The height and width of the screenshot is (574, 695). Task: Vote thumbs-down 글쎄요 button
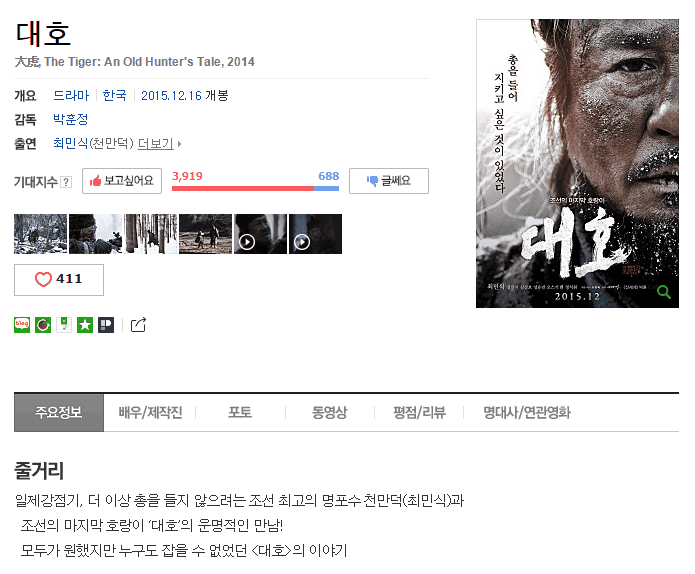389,181
